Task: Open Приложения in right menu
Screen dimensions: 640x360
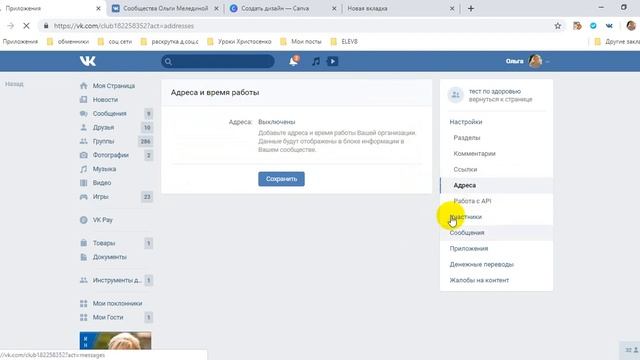Action: click(469, 249)
